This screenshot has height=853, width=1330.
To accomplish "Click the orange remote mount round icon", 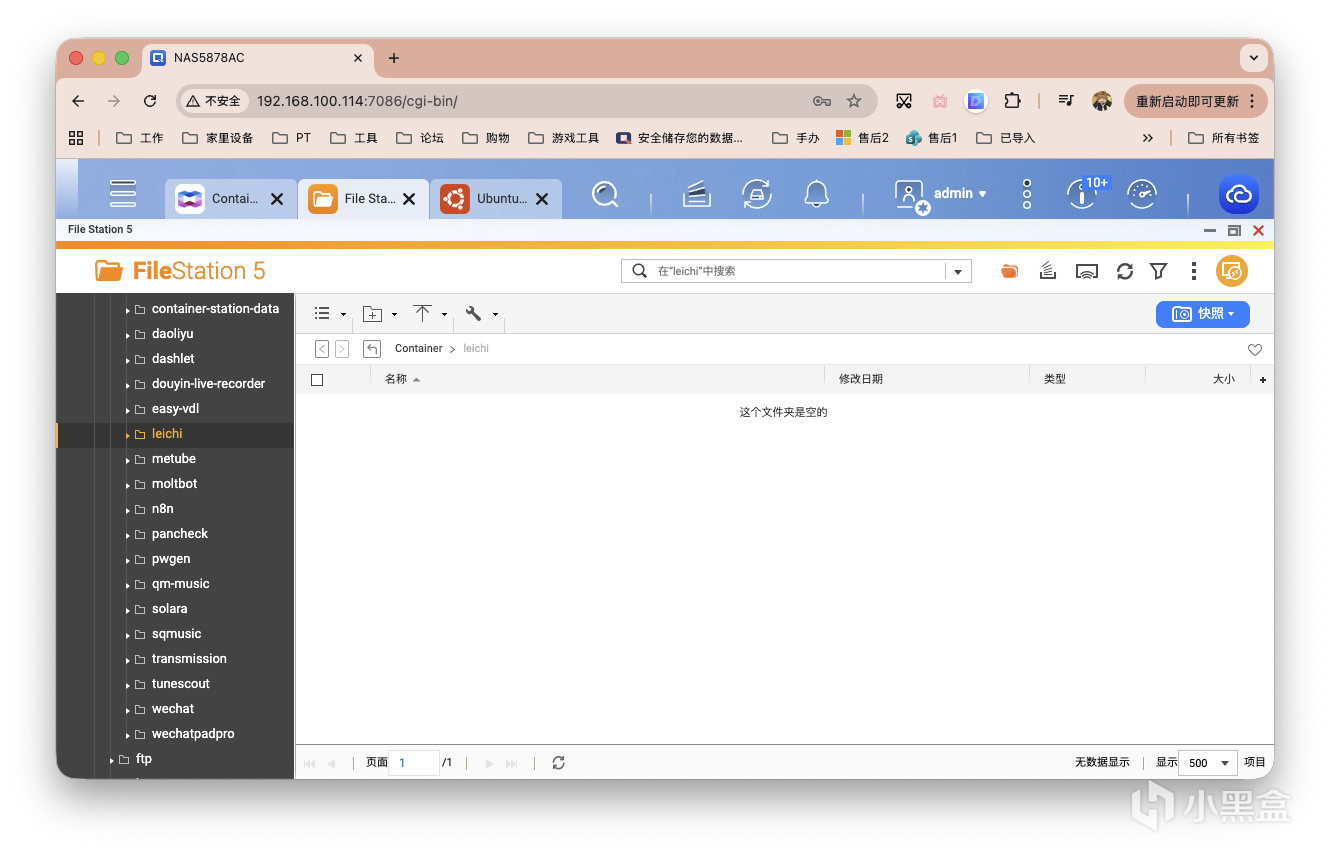I will pos(1232,271).
